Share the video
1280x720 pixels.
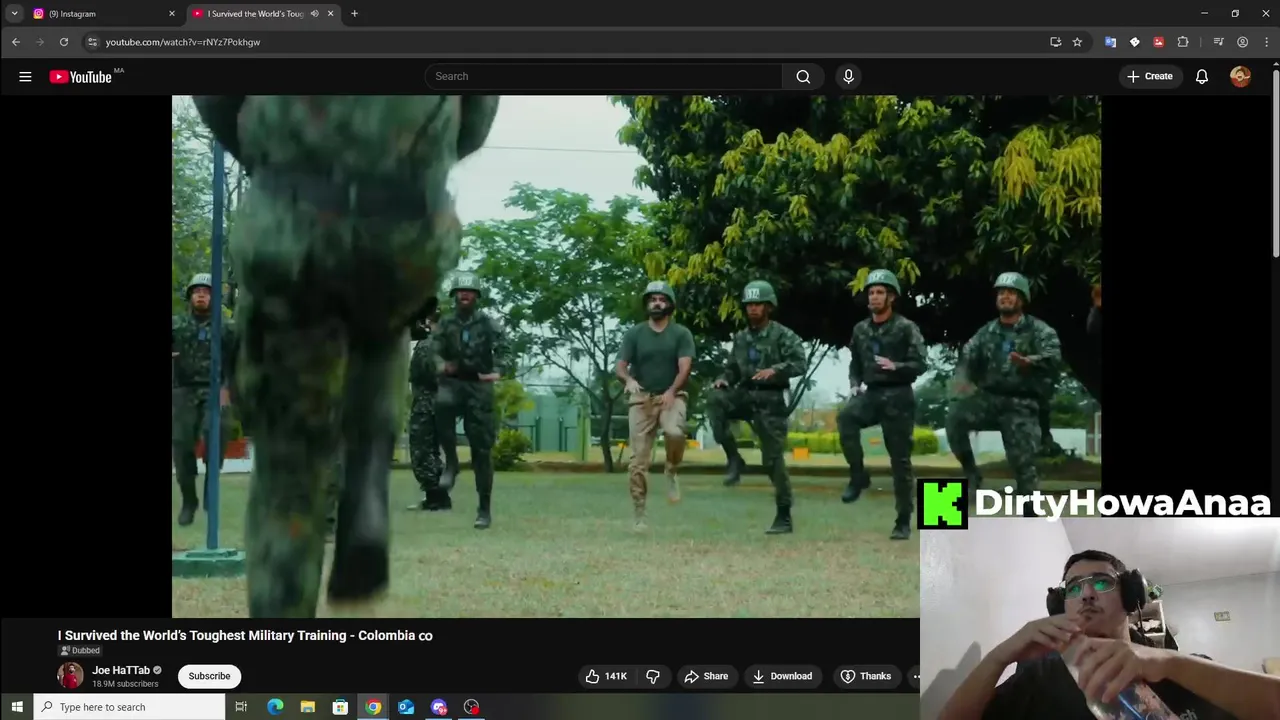(706, 676)
